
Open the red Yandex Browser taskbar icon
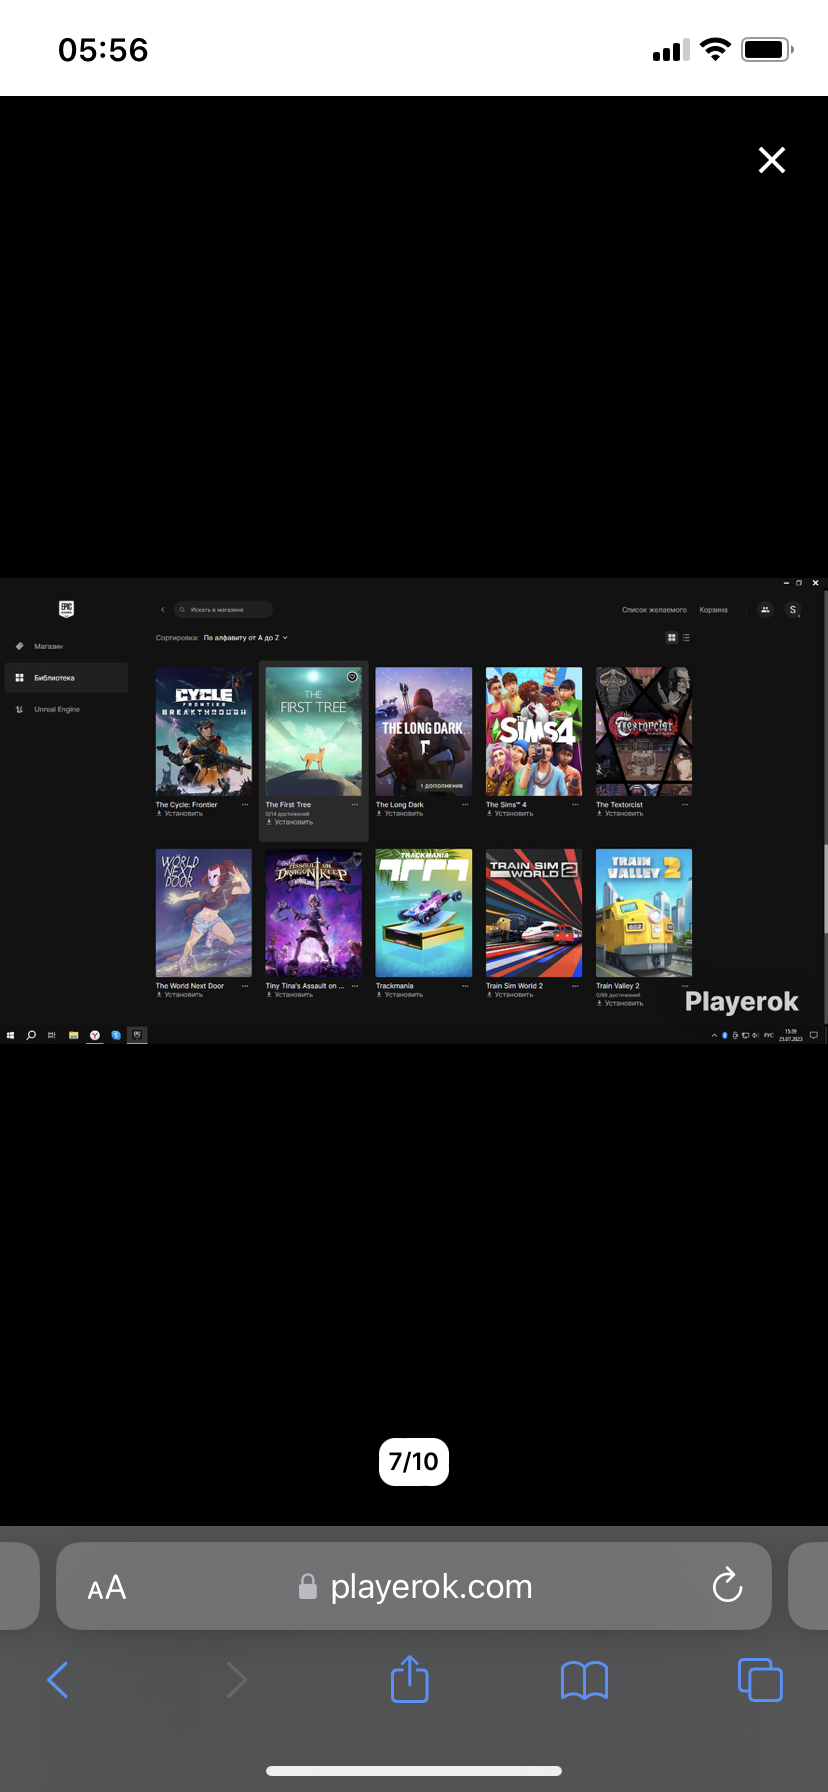(95, 1035)
